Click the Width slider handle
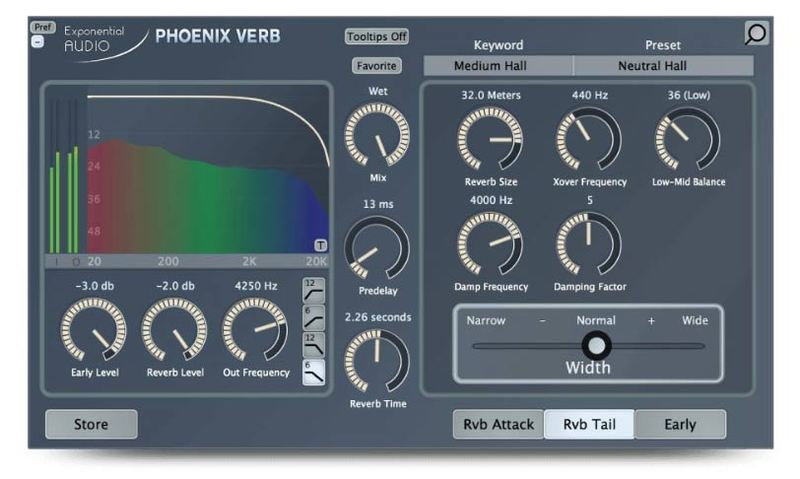This screenshot has height=479, width=800. tap(596, 346)
